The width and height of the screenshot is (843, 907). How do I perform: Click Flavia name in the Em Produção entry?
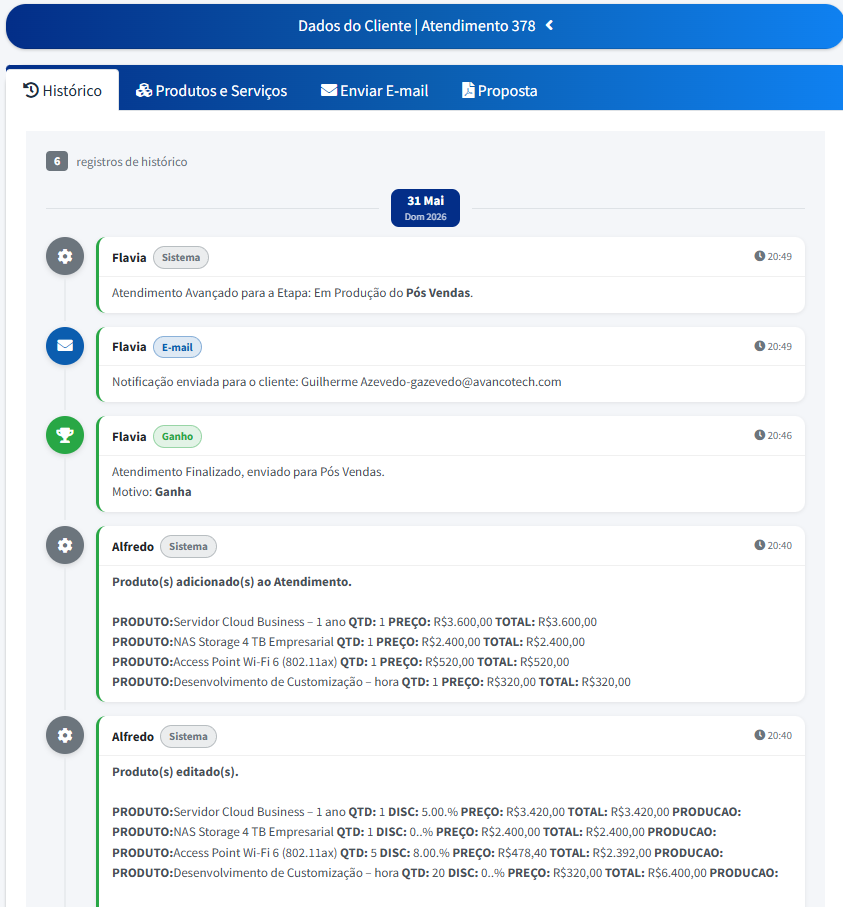click(x=129, y=258)
